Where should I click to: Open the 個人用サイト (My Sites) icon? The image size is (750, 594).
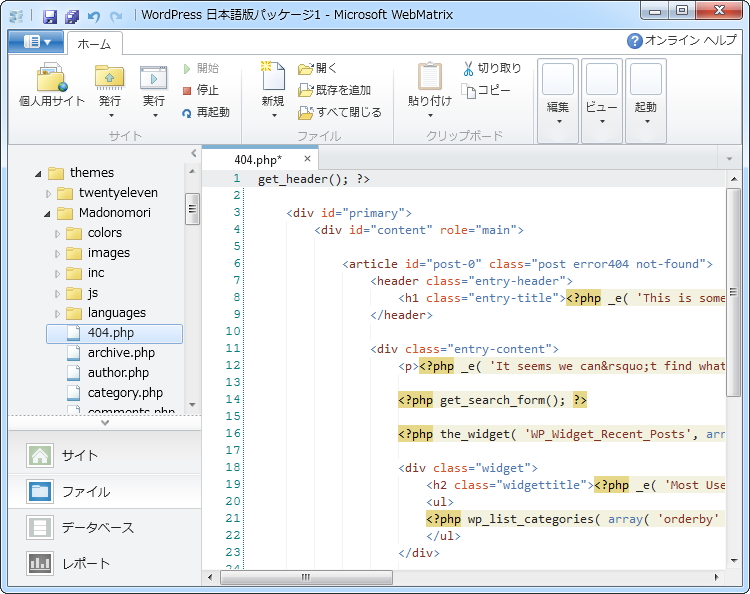coord(52,77)
